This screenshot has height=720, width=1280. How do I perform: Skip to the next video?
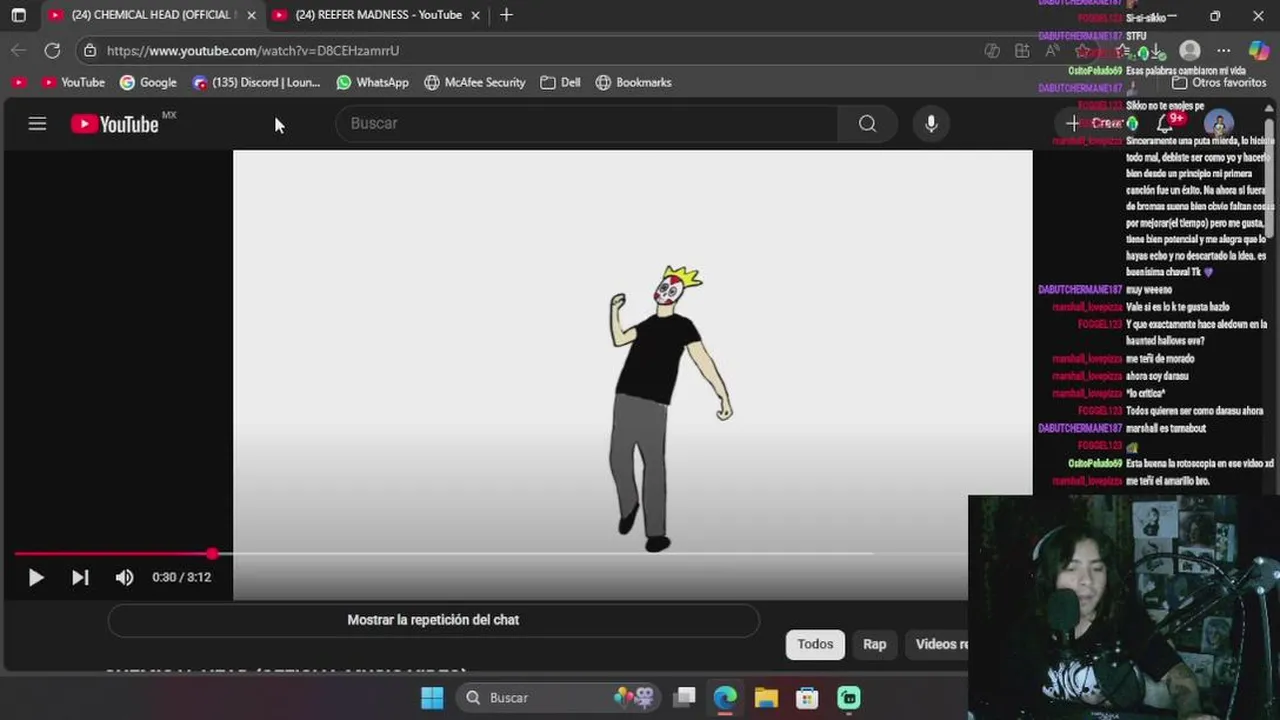click(x=80, y=577)
